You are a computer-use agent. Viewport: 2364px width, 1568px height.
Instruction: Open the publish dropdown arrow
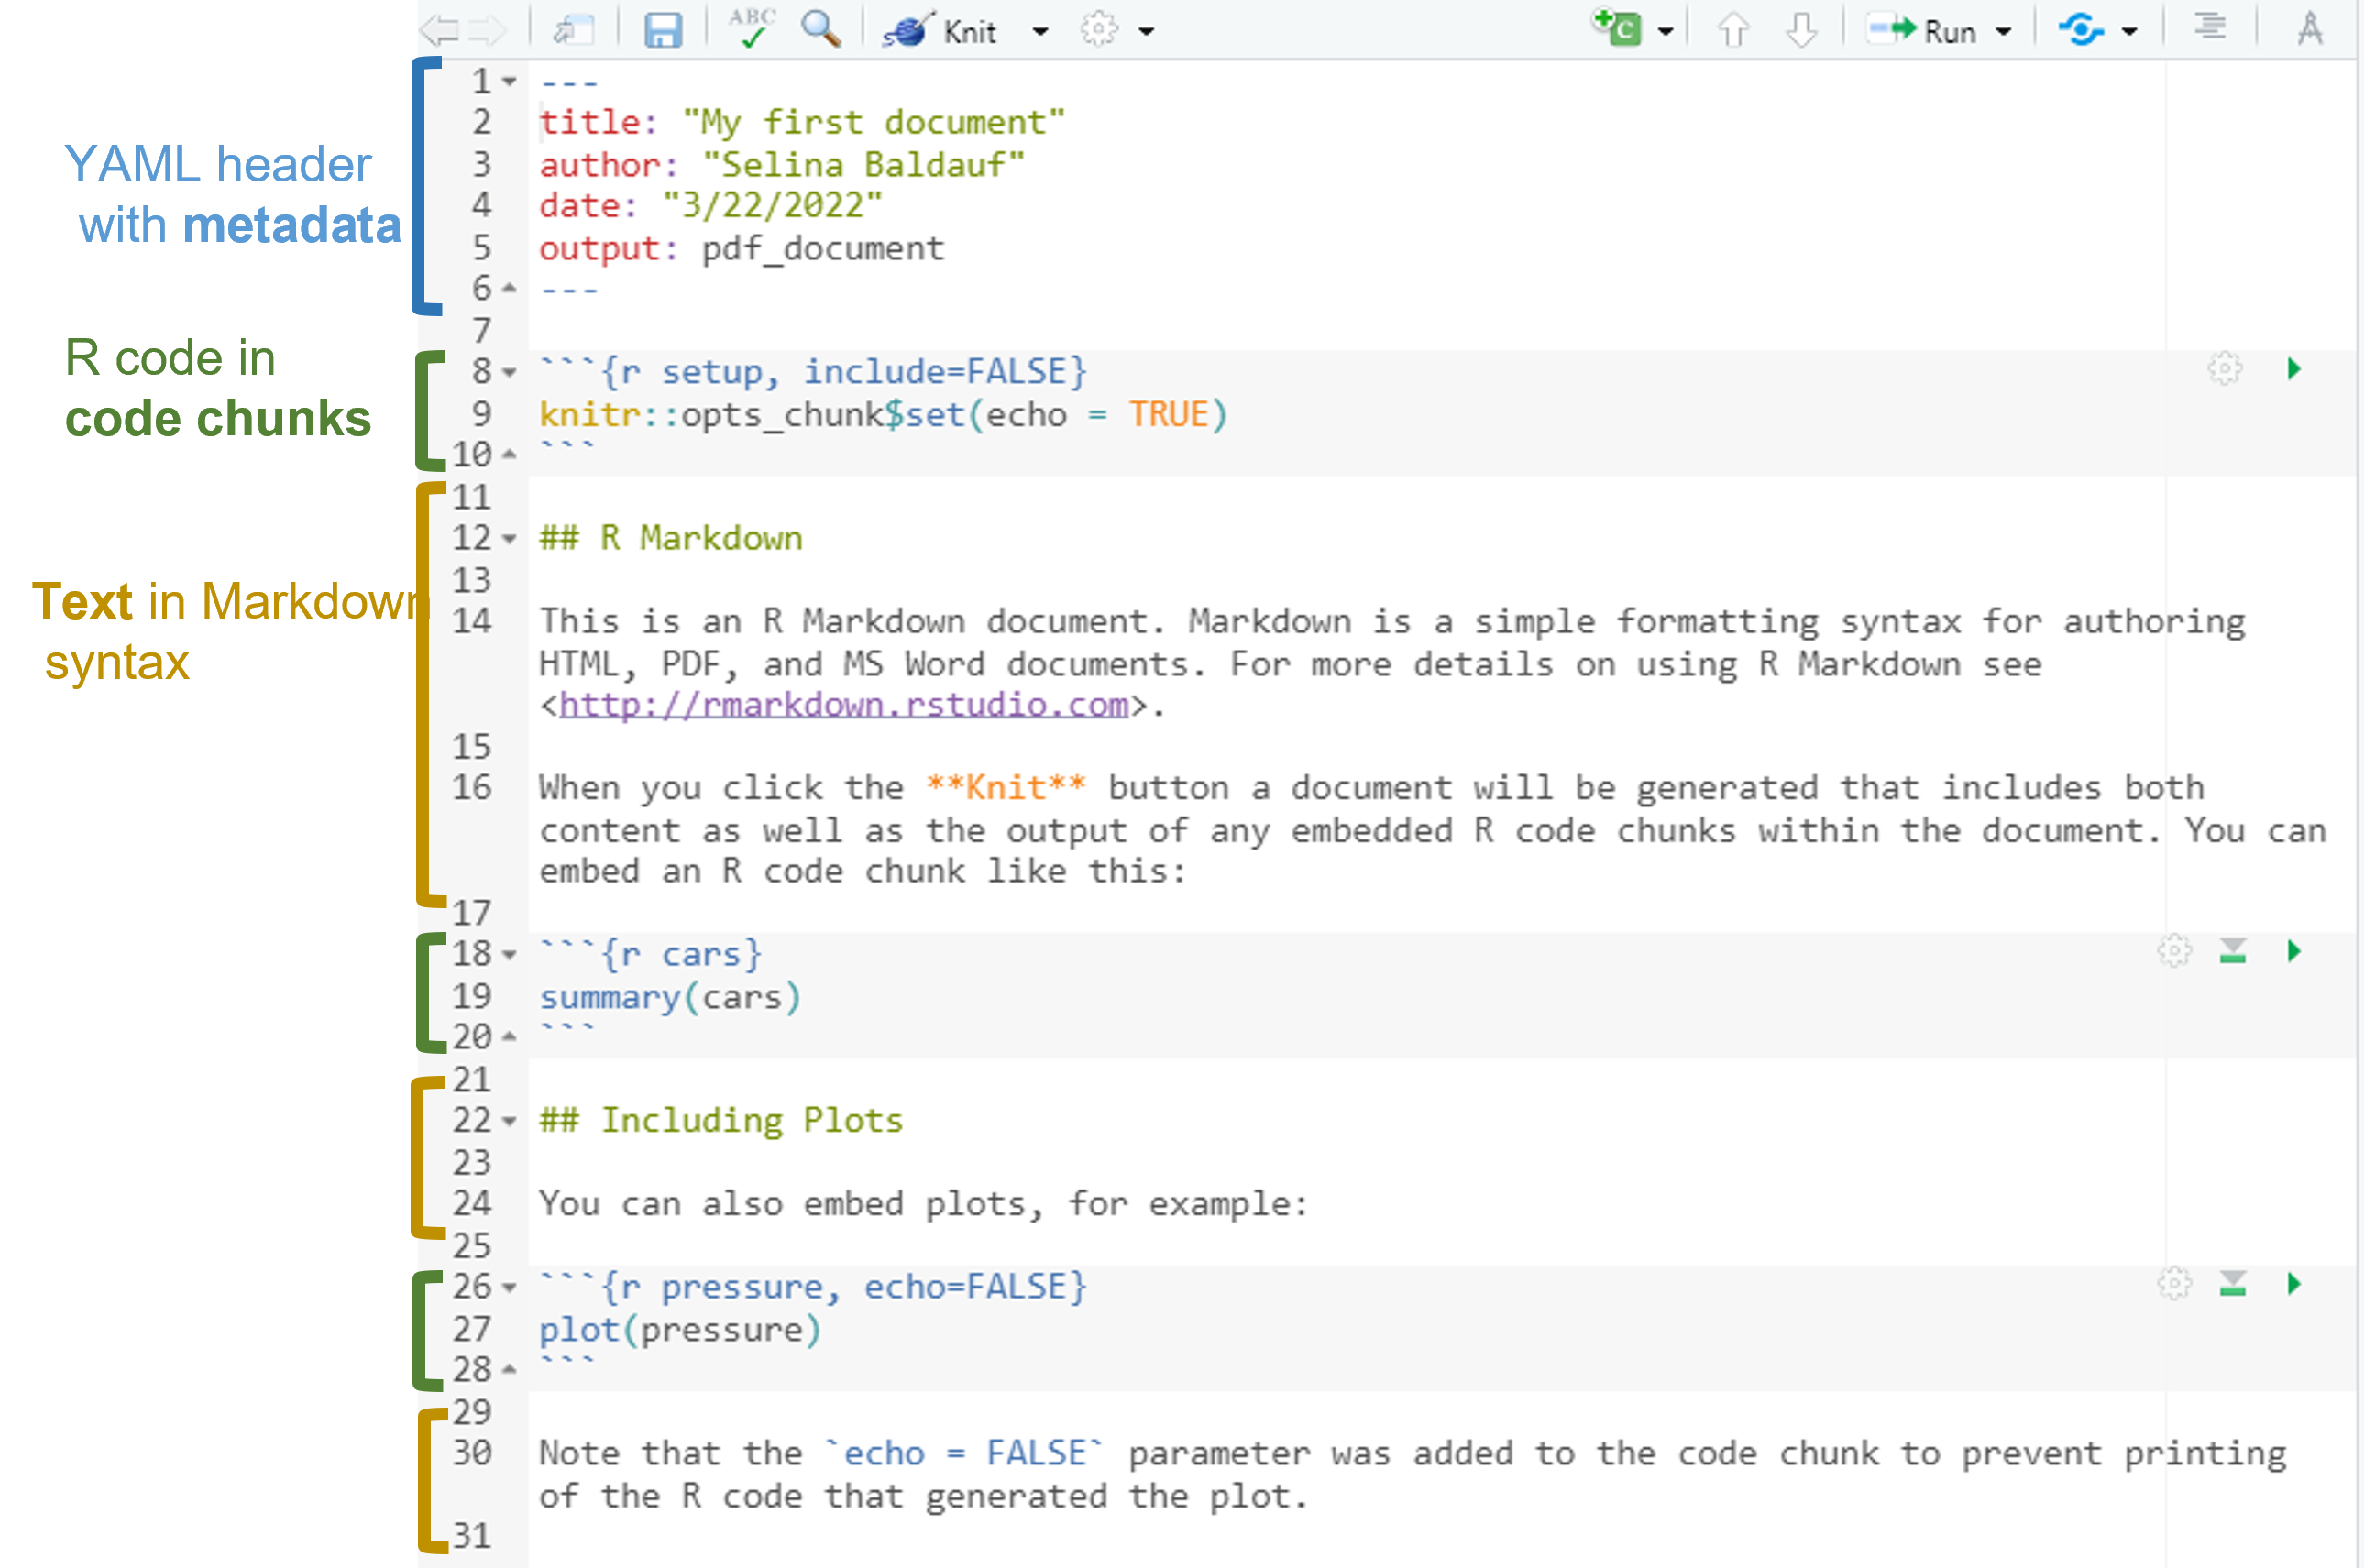click(2130, 32)
